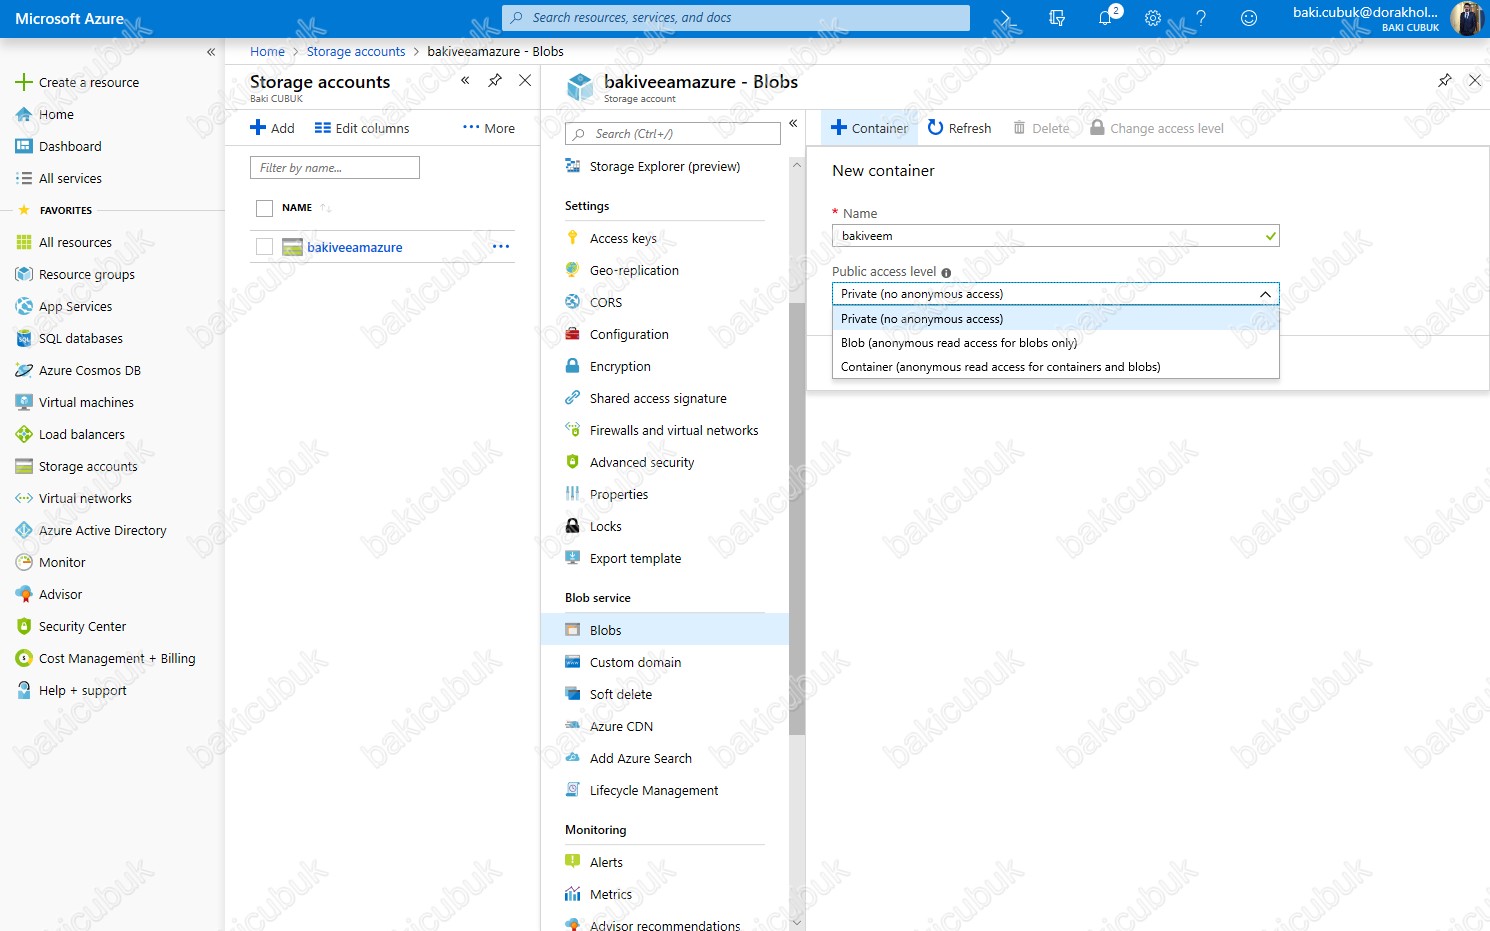1490x931 pixels.
Task: Open Cloud Shell icon in top bar
Action: tap(1008, 18)
